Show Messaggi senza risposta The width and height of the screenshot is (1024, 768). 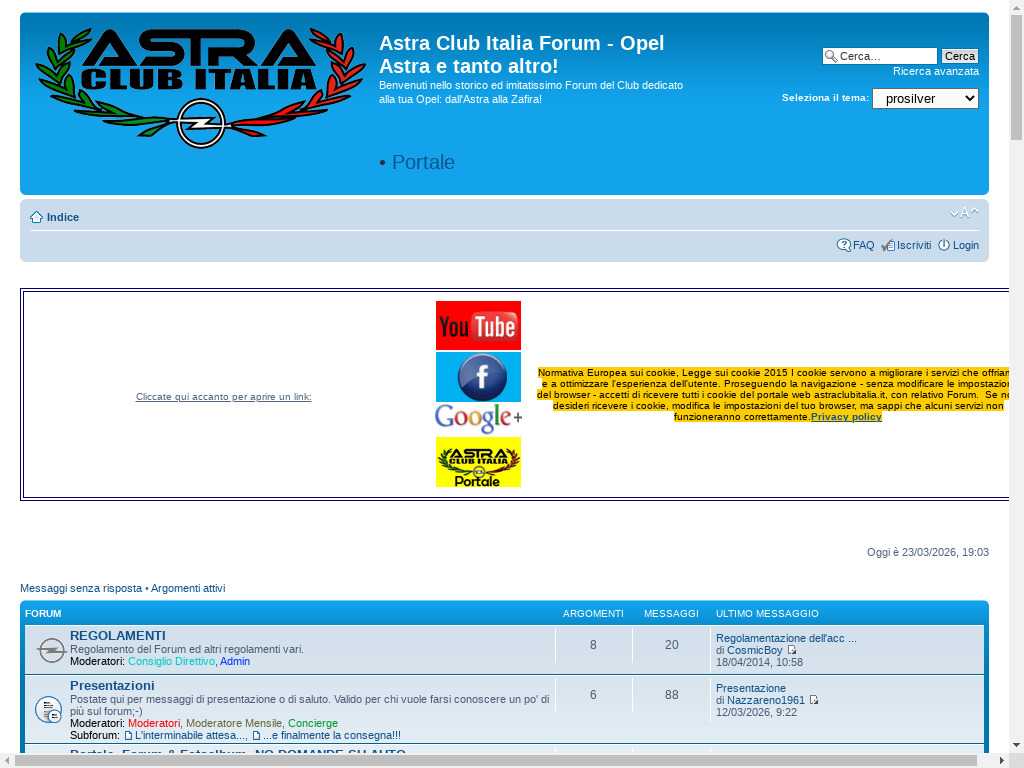pos(81,588)
